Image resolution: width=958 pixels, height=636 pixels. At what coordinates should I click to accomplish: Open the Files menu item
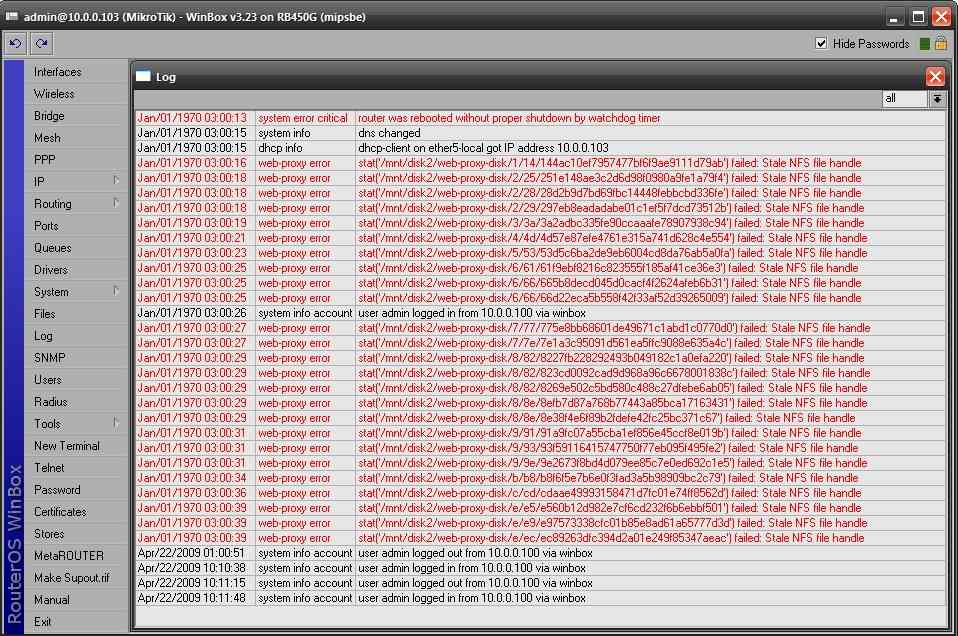point(45,313)
